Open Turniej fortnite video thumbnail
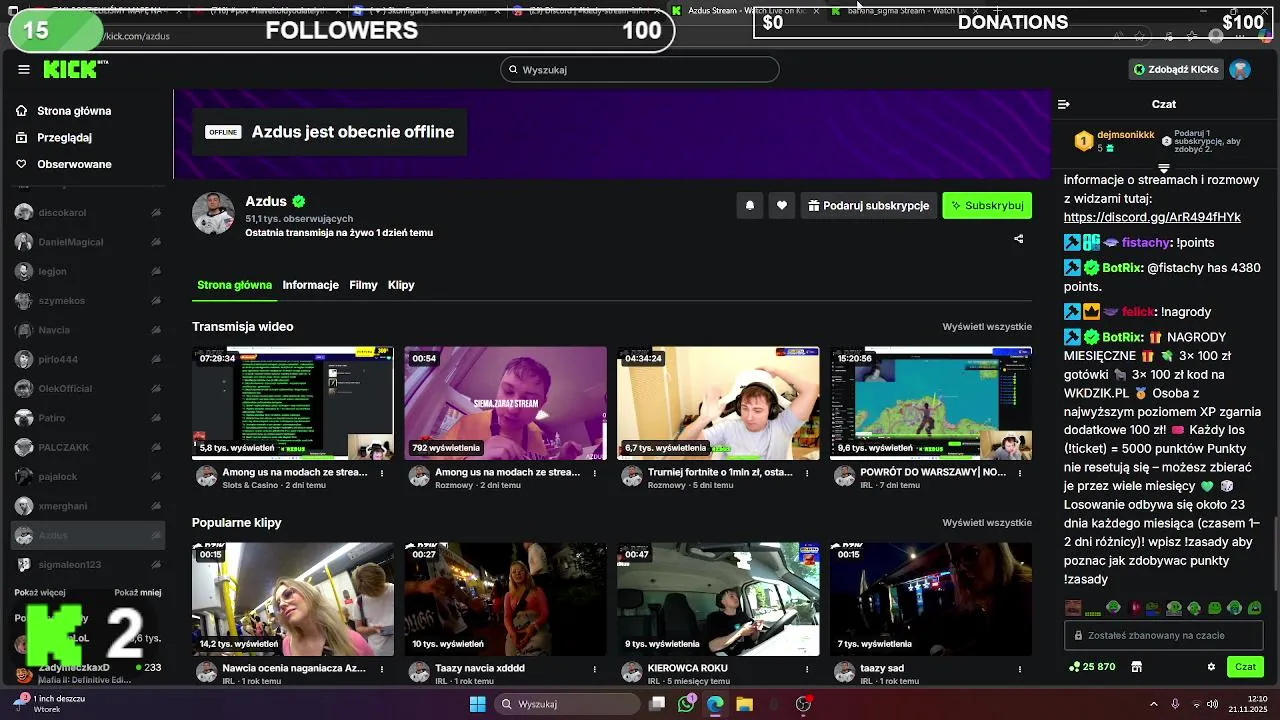Screen dimensions: 1280x720 [718, 403]
